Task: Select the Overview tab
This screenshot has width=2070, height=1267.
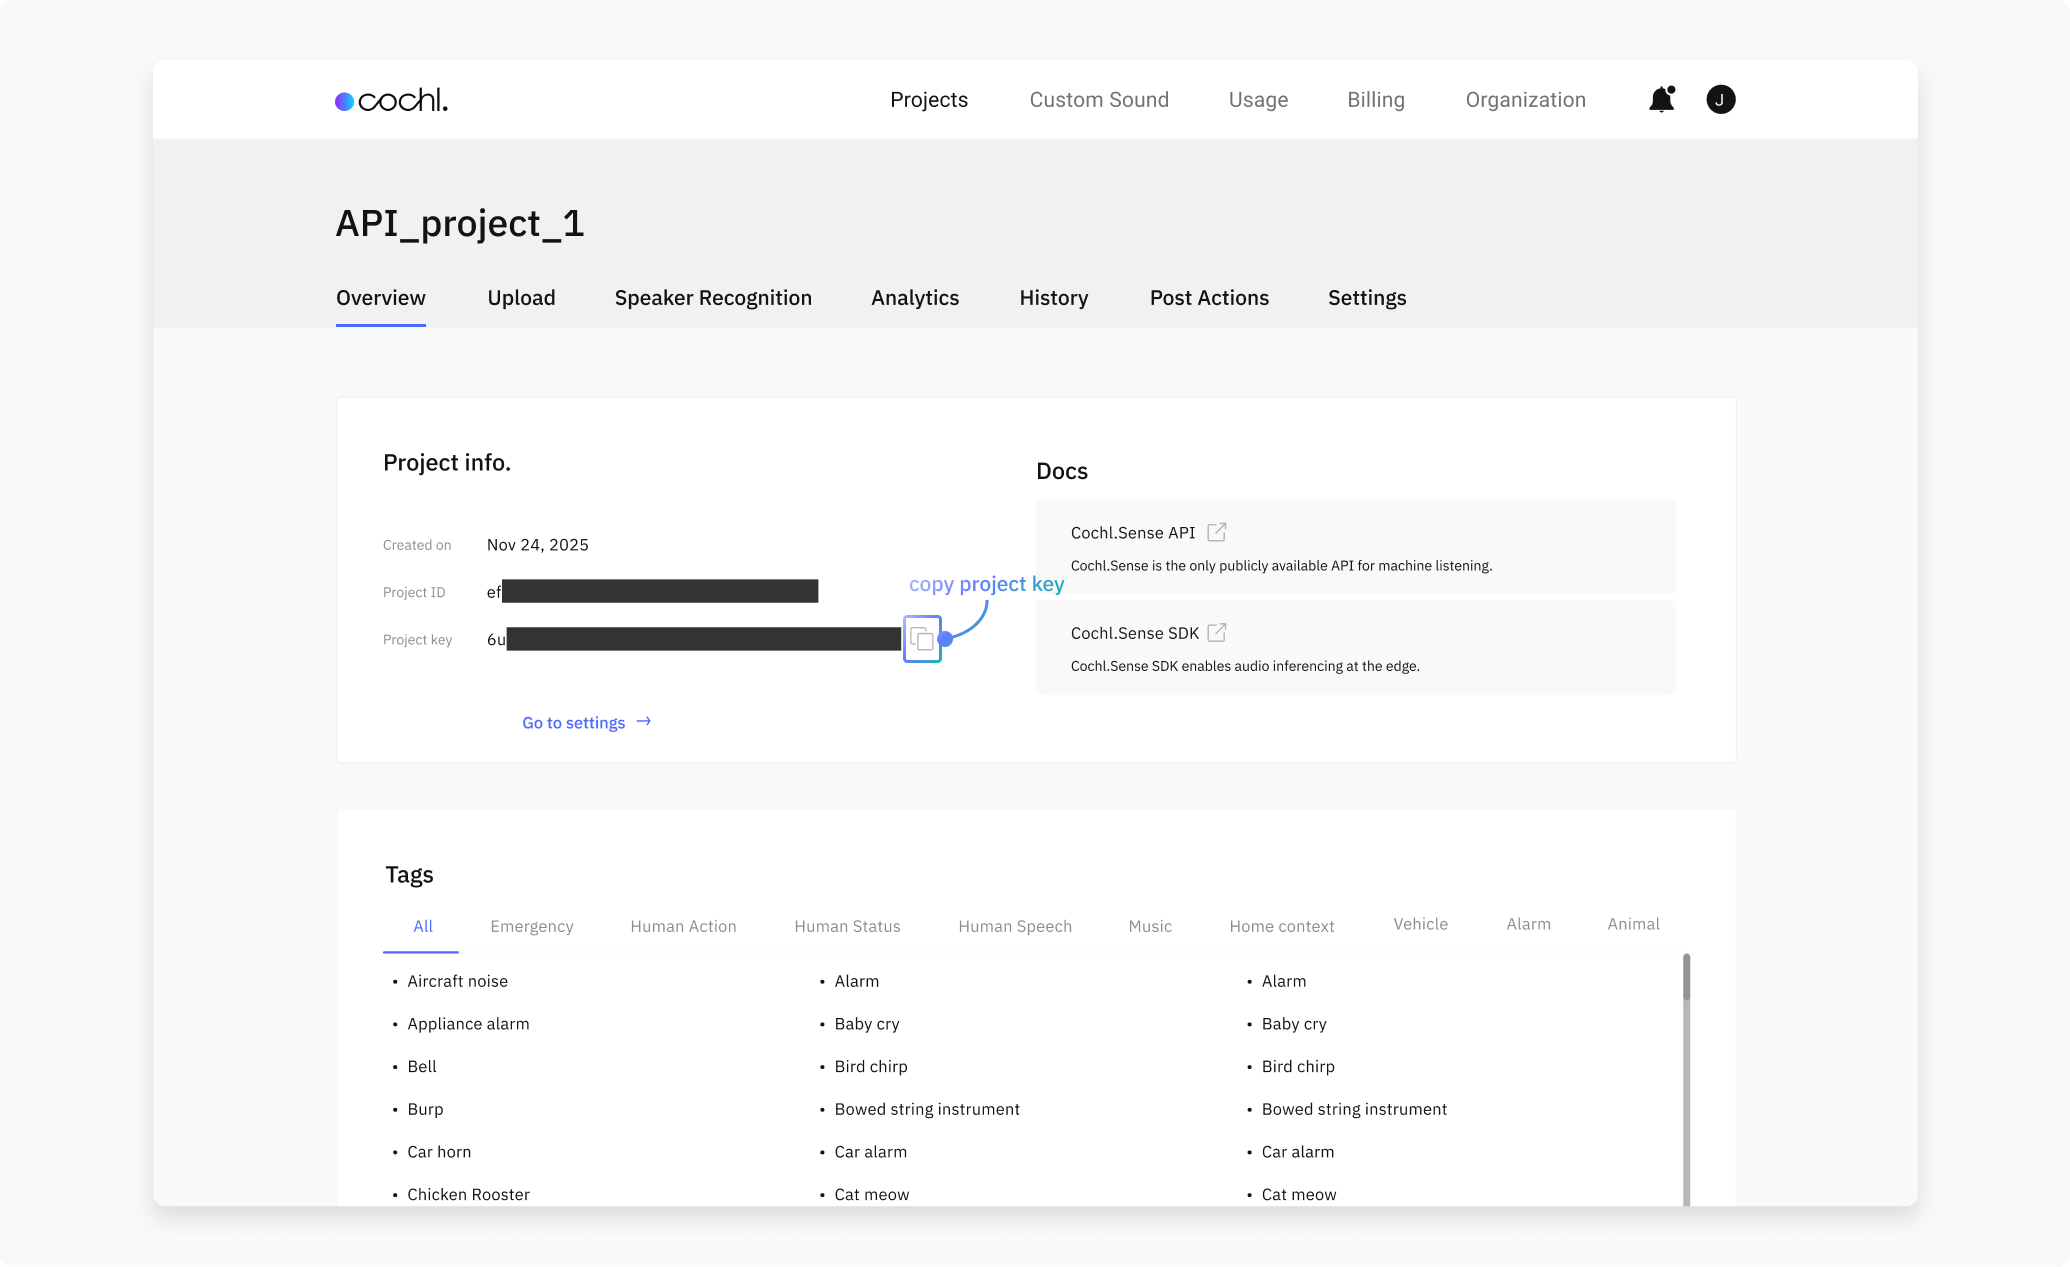Action: [381, 298]
